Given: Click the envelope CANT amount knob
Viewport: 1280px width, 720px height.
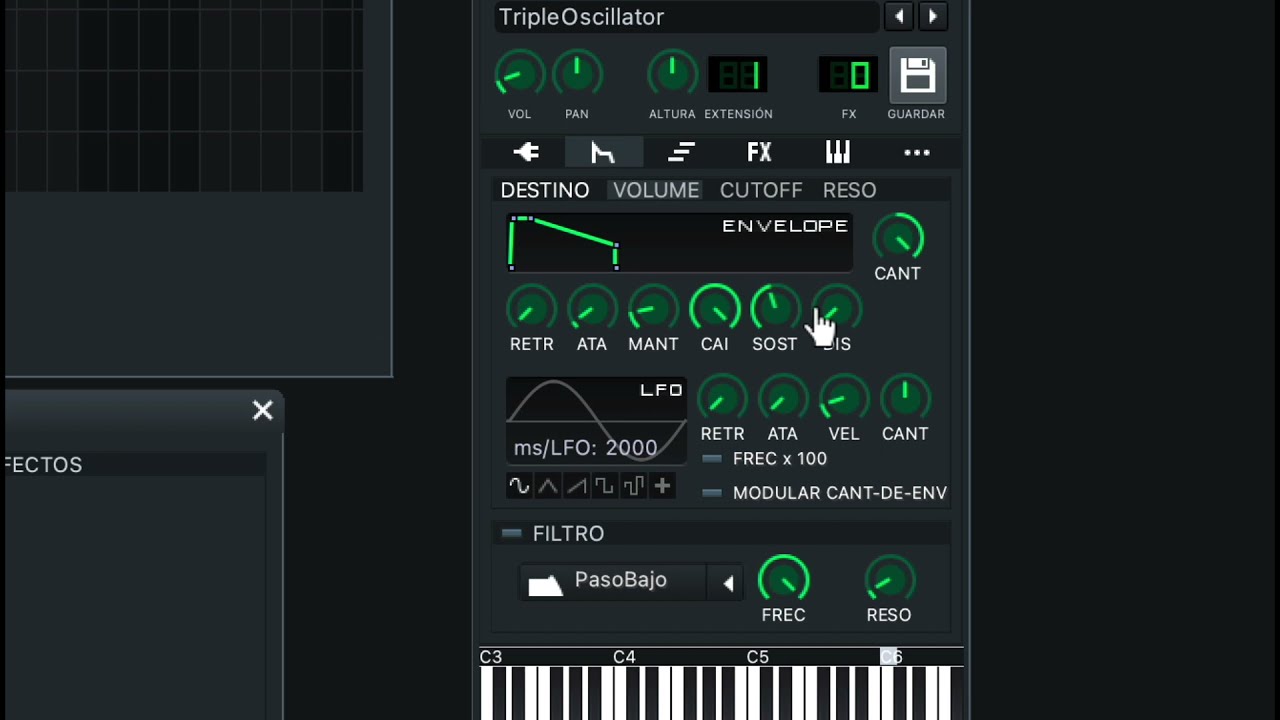Looking at the screenshot, I should point(897,237).
